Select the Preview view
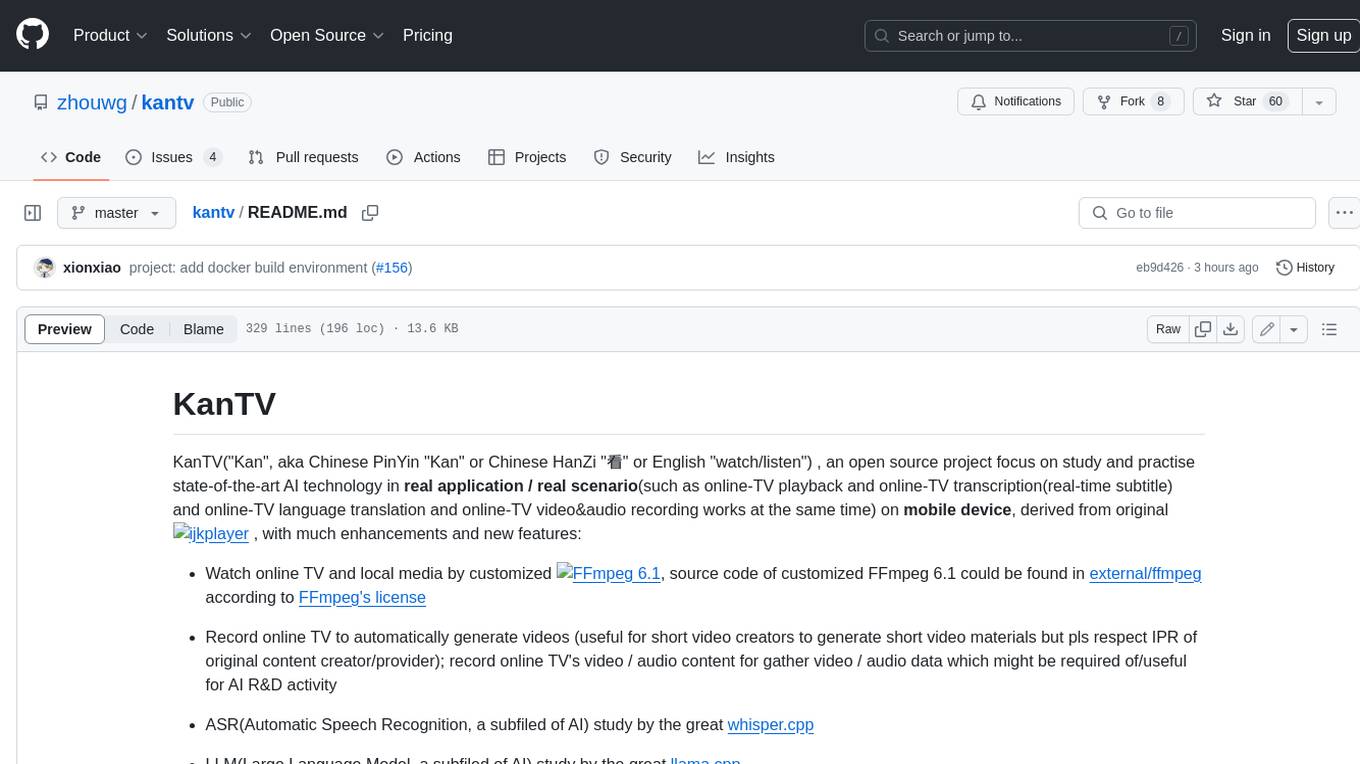 [65, 329]
